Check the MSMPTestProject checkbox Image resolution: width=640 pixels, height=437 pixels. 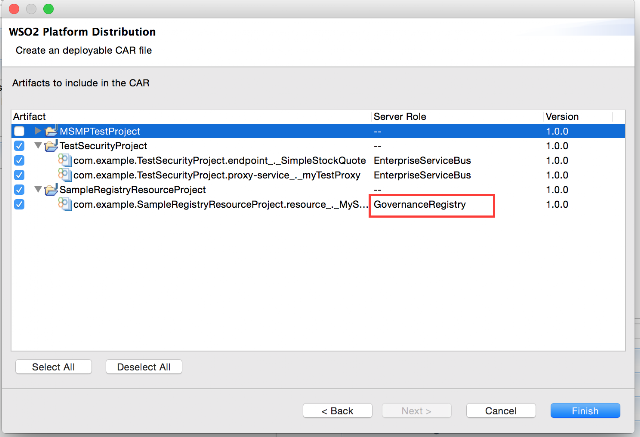[x=19, y=131]
